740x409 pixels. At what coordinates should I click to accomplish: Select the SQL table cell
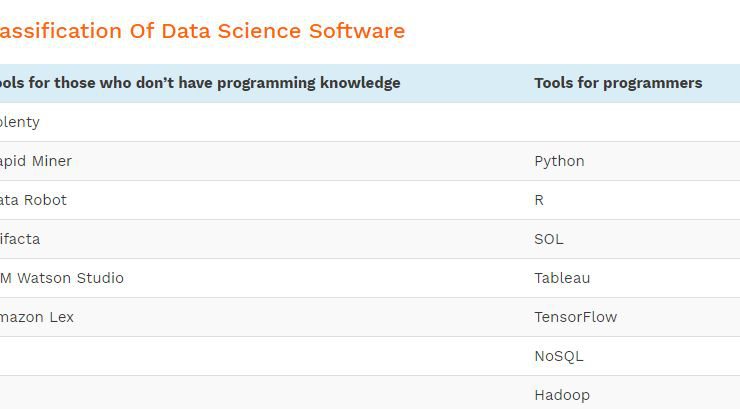(548, 239)
